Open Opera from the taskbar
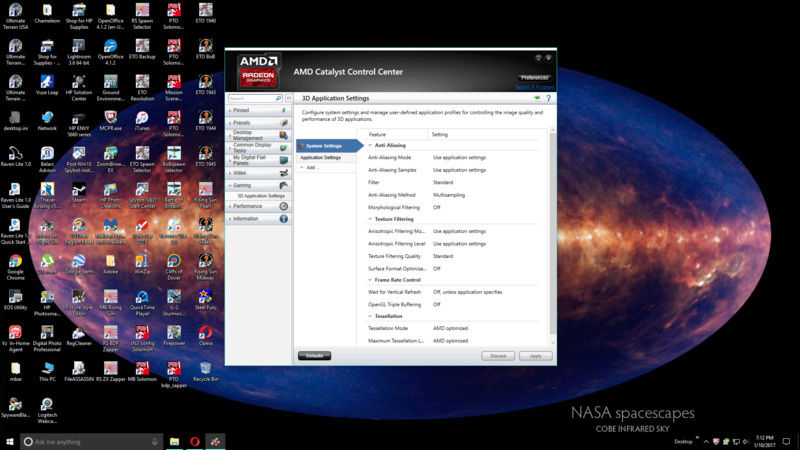The width and height of the screenshot is (800, 450). tap(194, 441)
